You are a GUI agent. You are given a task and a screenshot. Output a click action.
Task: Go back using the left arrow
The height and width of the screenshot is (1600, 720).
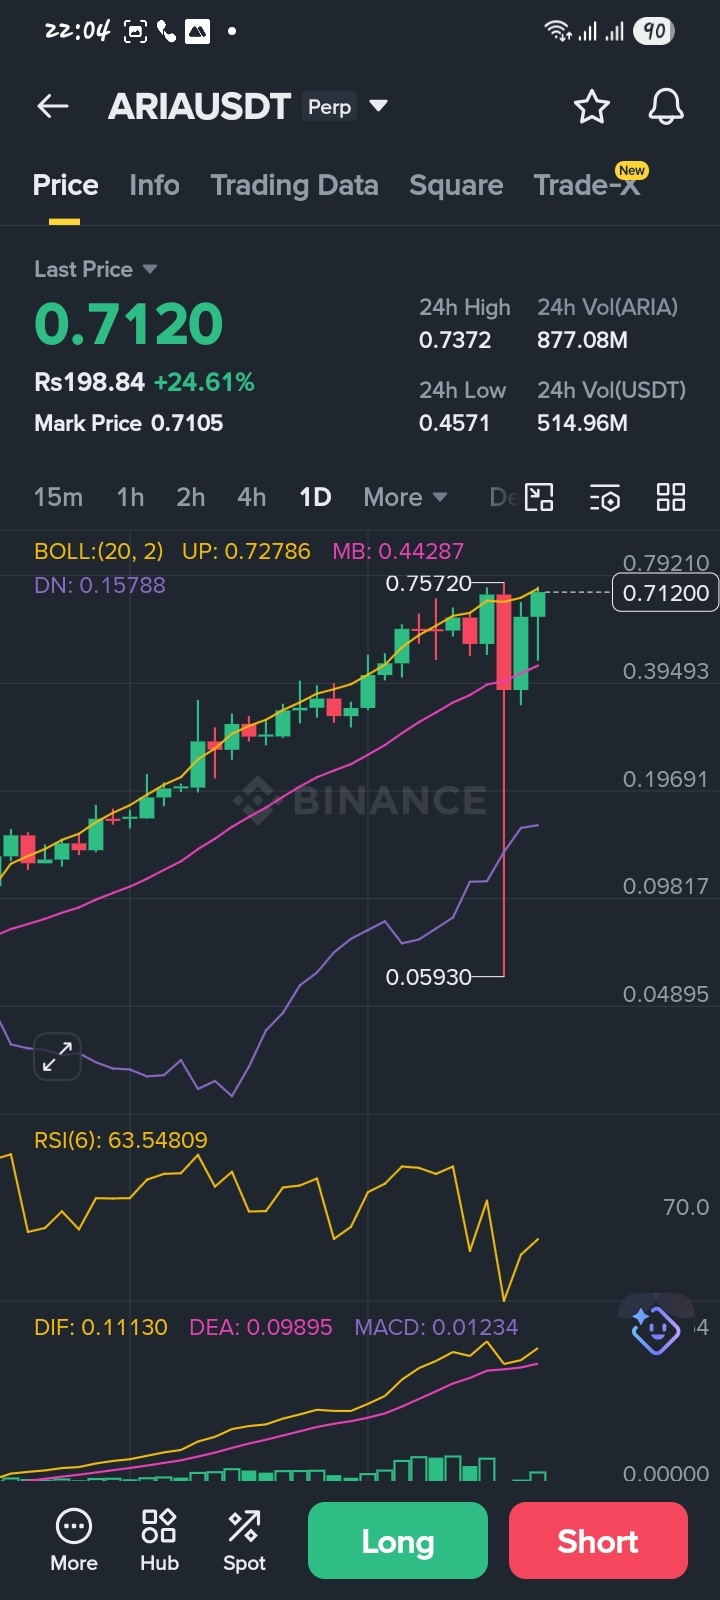tap(53, 106)
